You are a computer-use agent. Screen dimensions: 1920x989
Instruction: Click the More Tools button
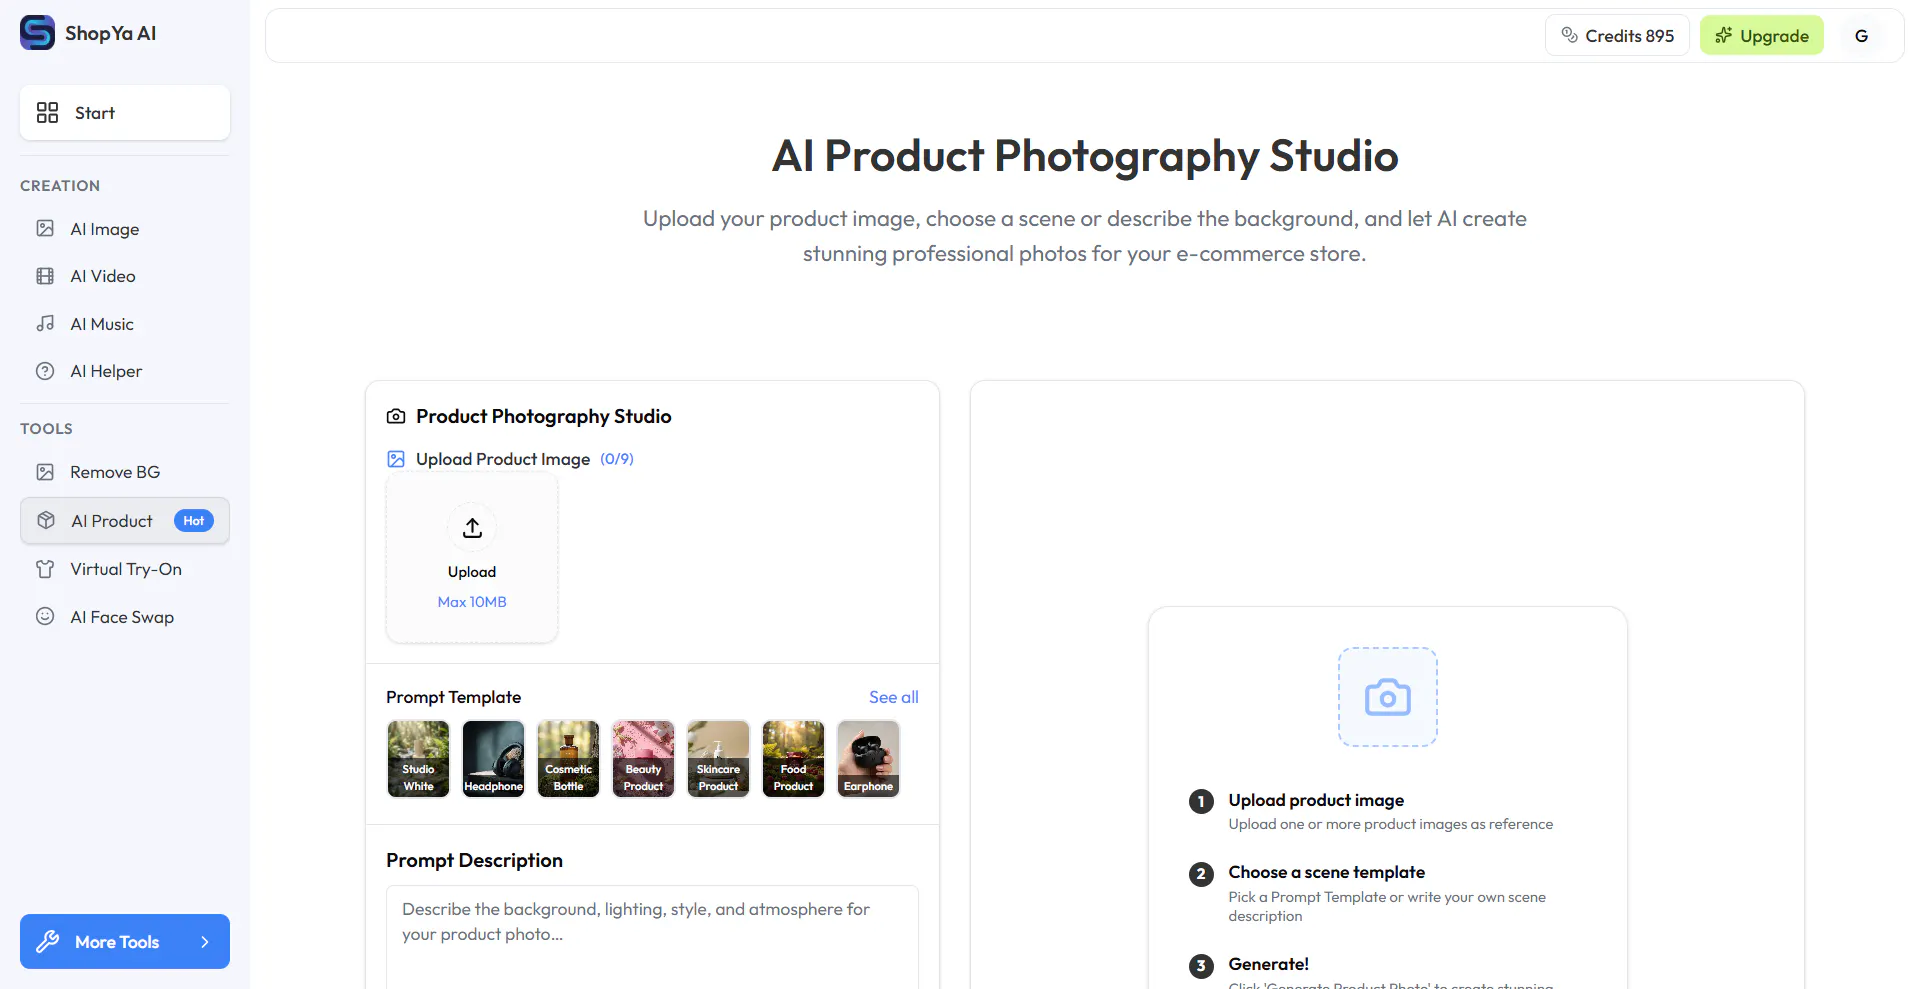click(125, 942)
